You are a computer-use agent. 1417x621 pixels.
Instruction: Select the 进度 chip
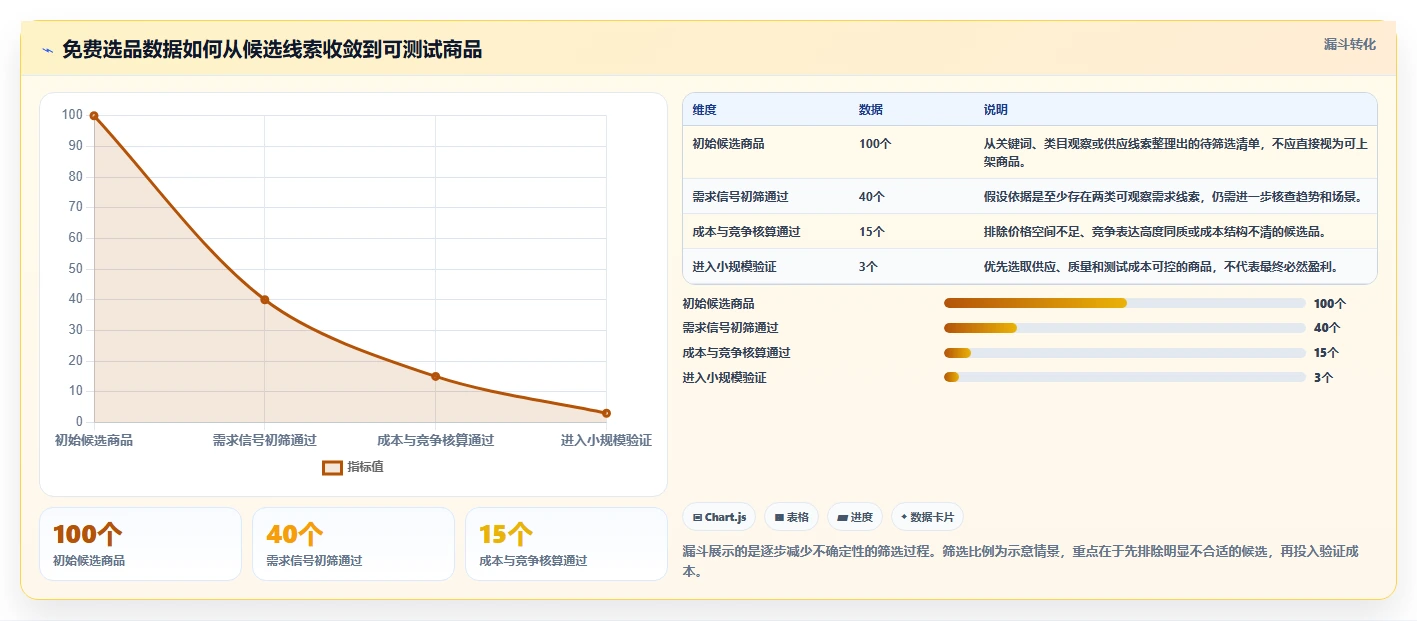[855, 517]
